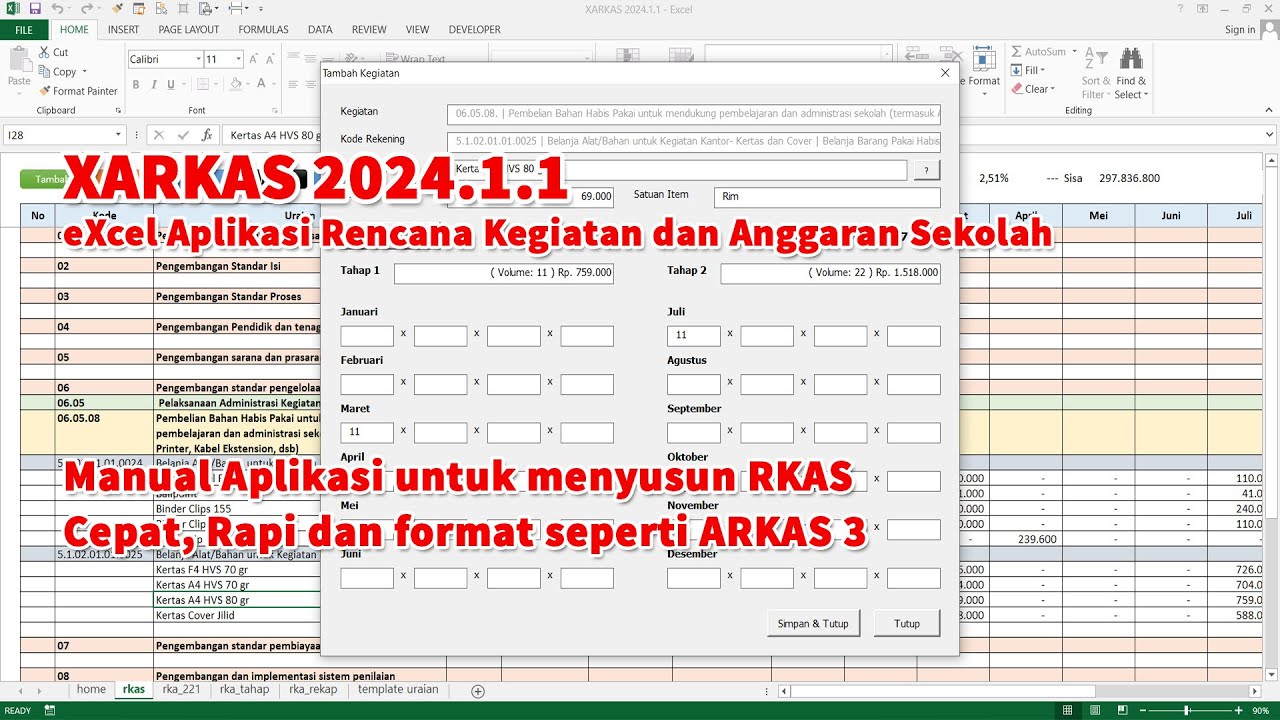Image resolution: width=1280 pixels, height=720 pixels.
Task: Expand the formula bar
Action: coord(1269,135)
